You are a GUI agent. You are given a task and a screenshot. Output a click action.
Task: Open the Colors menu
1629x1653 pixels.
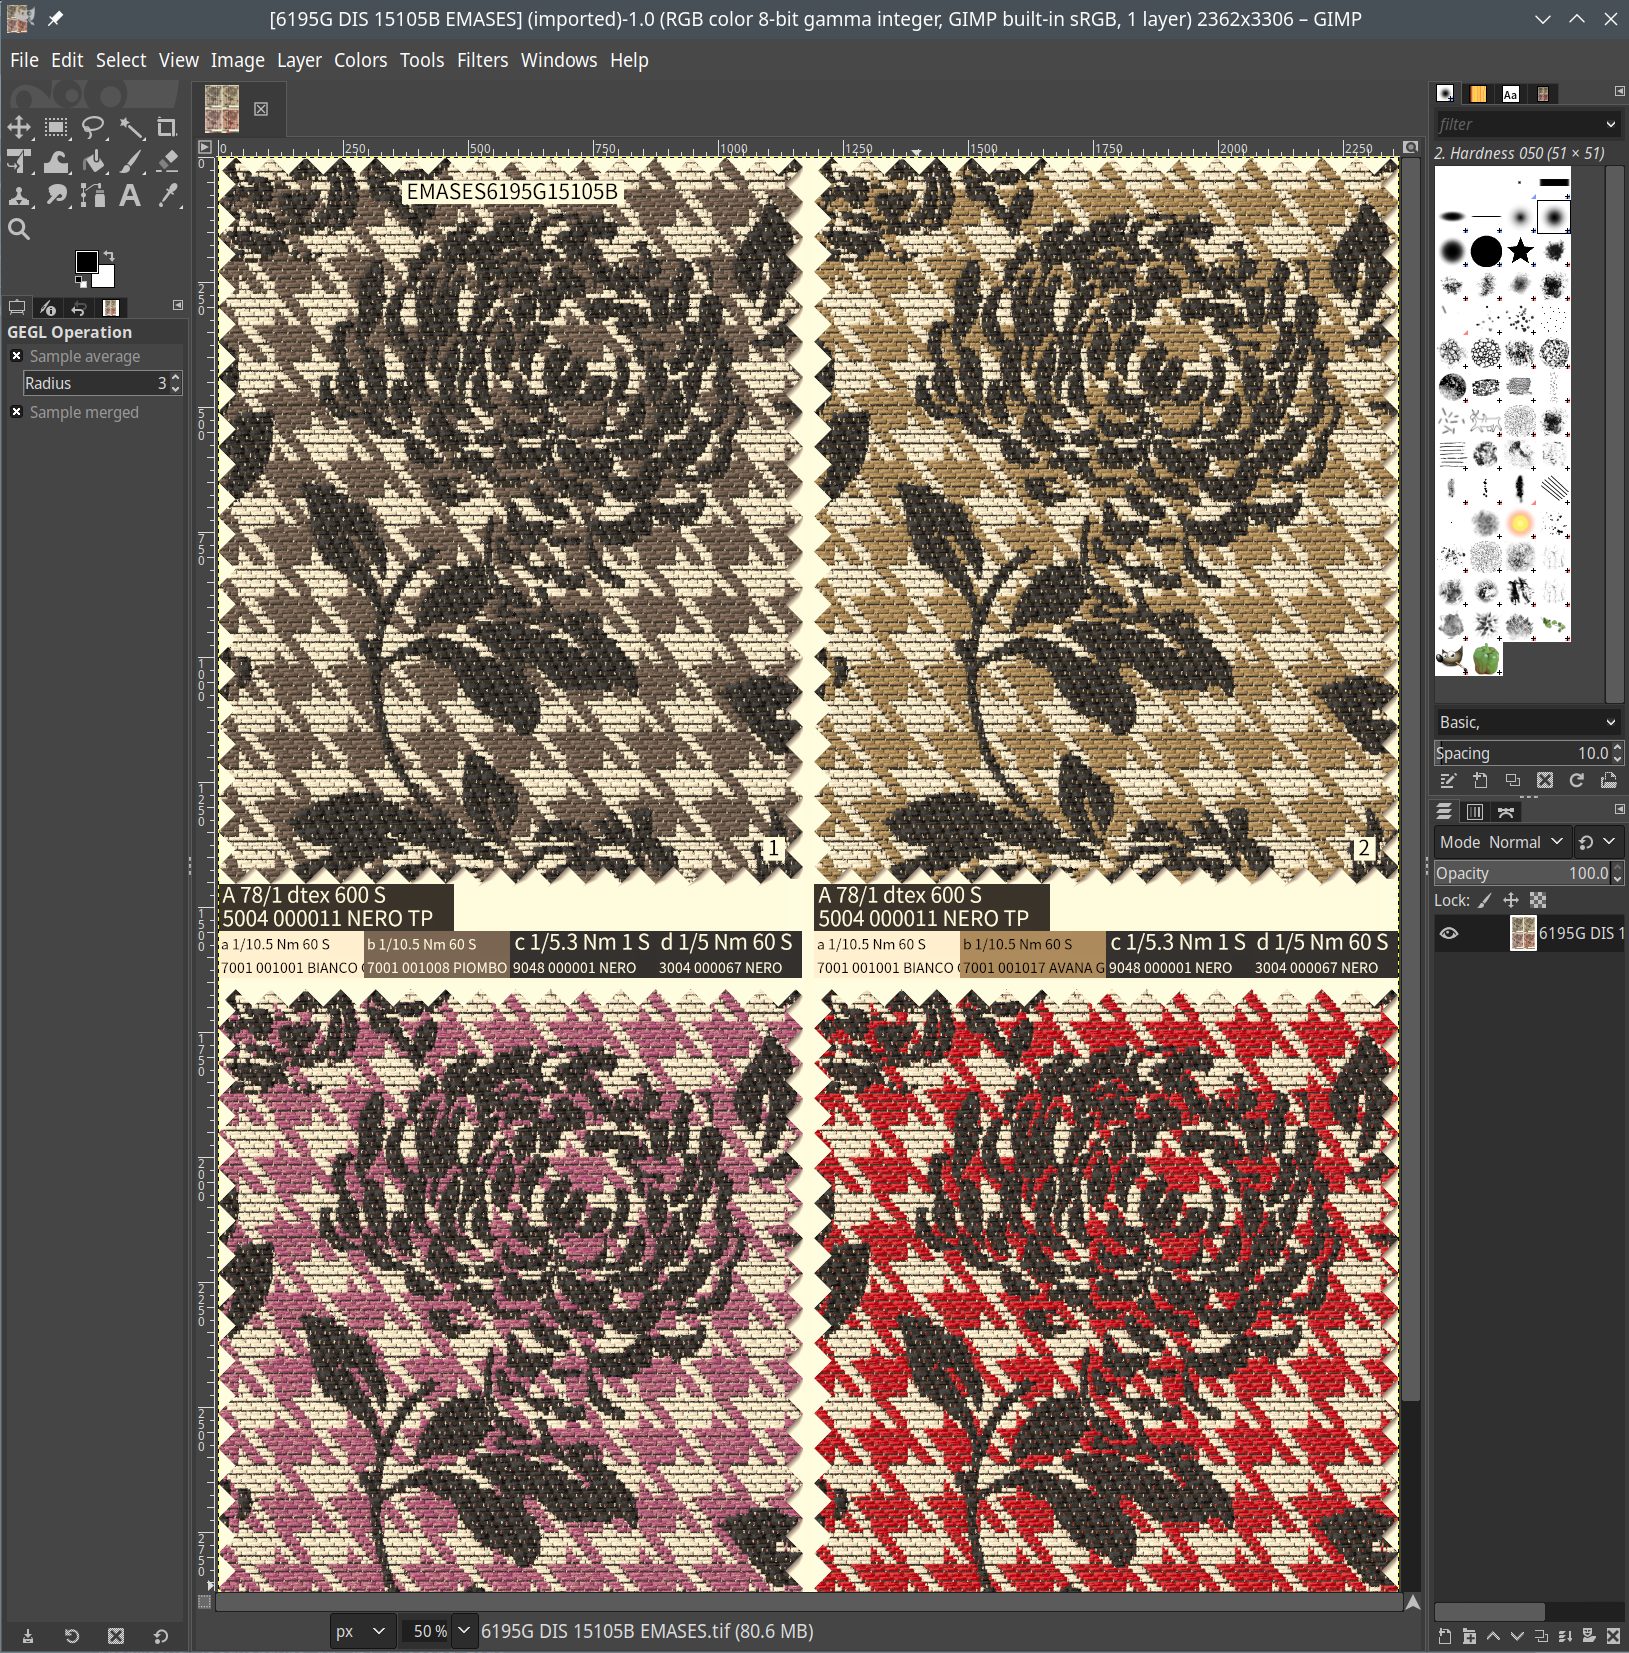(360, 60)
